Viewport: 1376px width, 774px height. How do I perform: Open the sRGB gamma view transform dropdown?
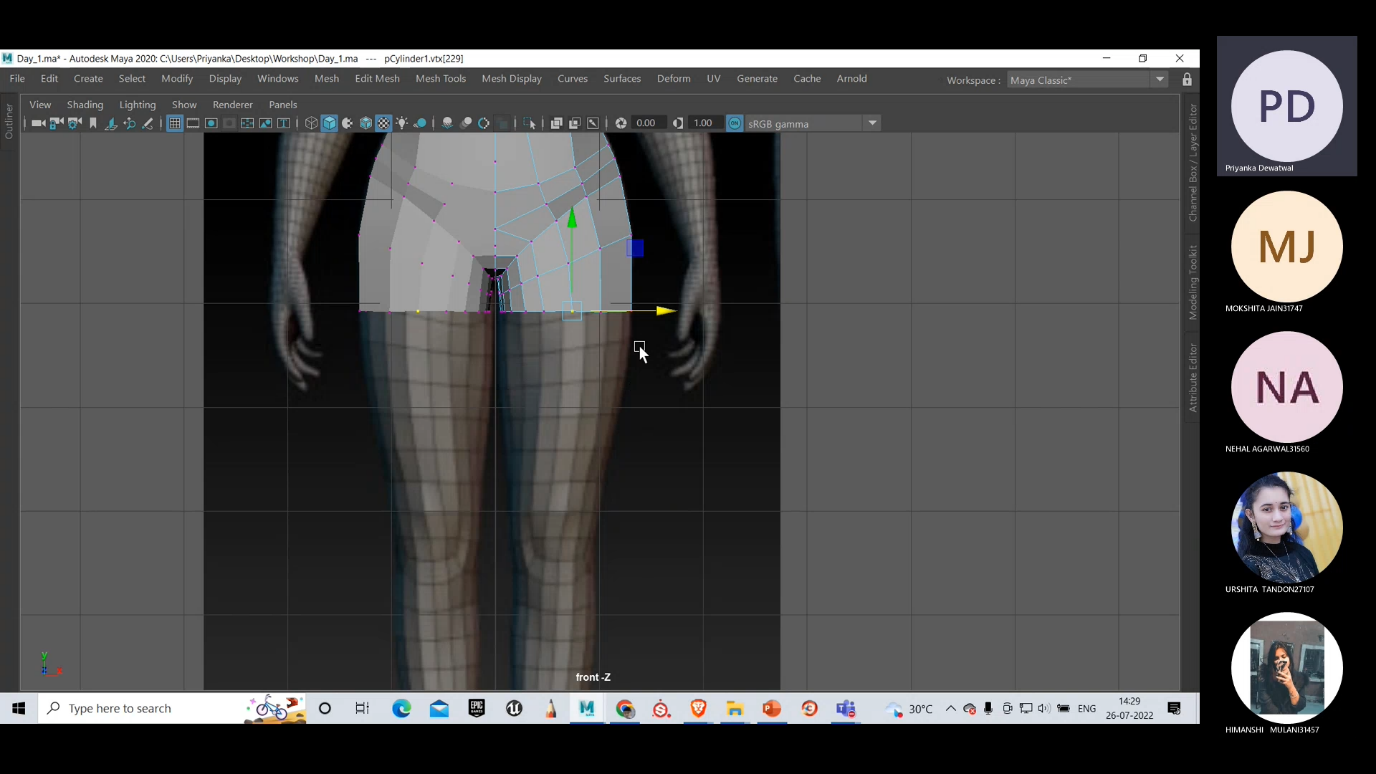(x=872, y=123)
